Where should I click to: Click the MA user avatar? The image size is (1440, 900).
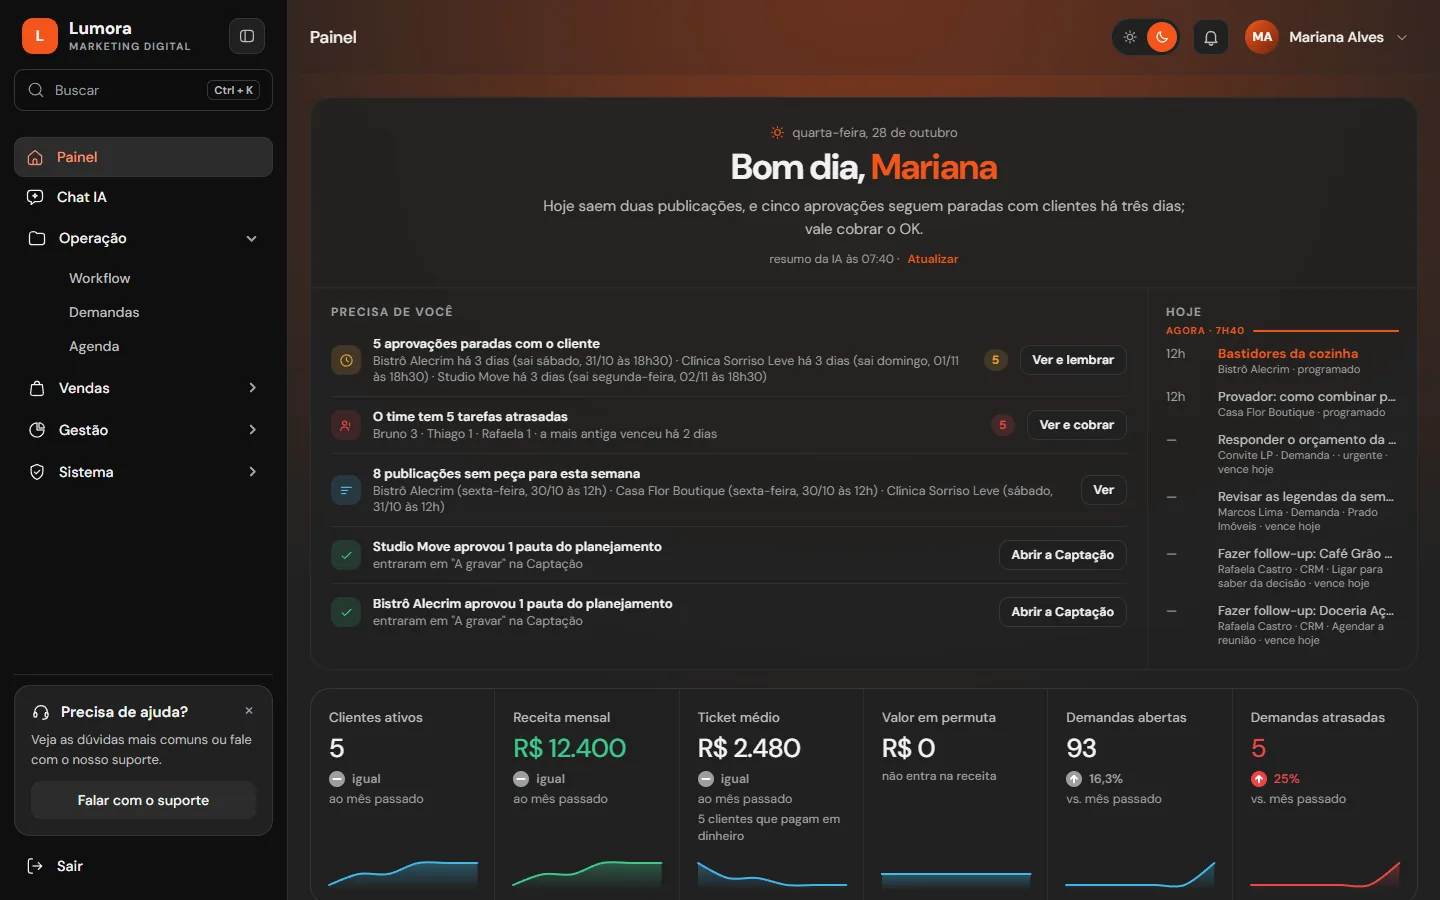[1262, 37]
